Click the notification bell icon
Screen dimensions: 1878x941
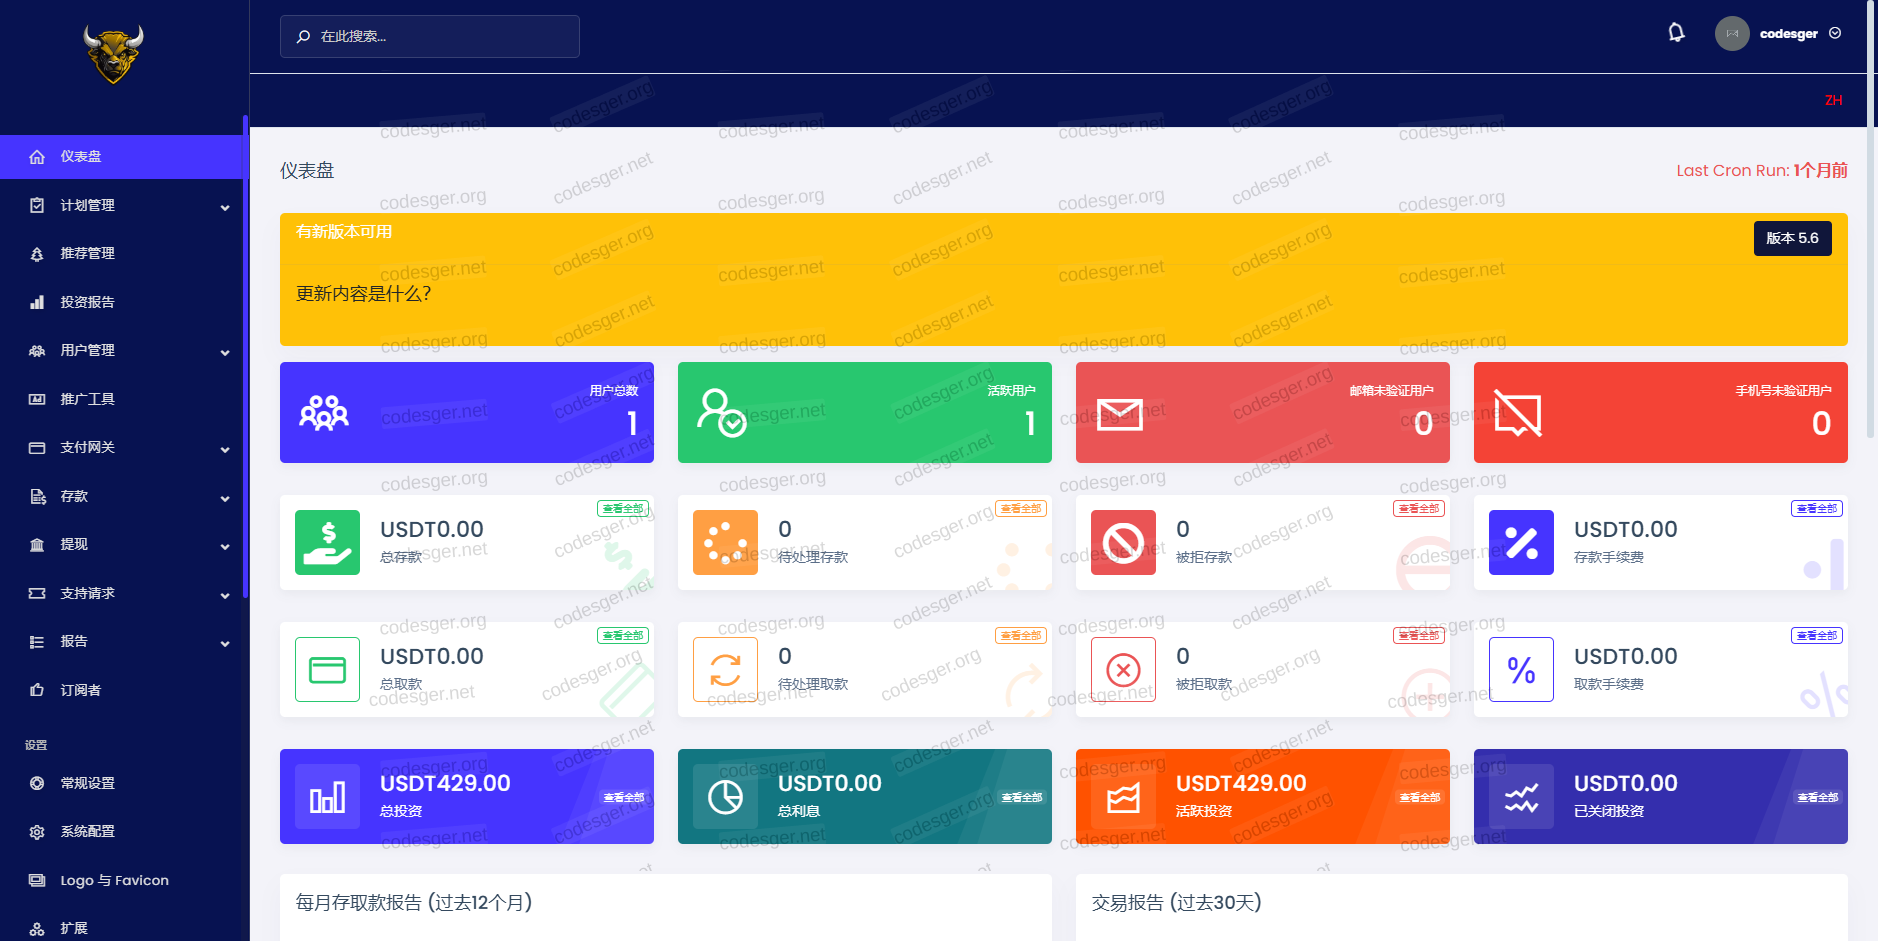point(1676,33)
